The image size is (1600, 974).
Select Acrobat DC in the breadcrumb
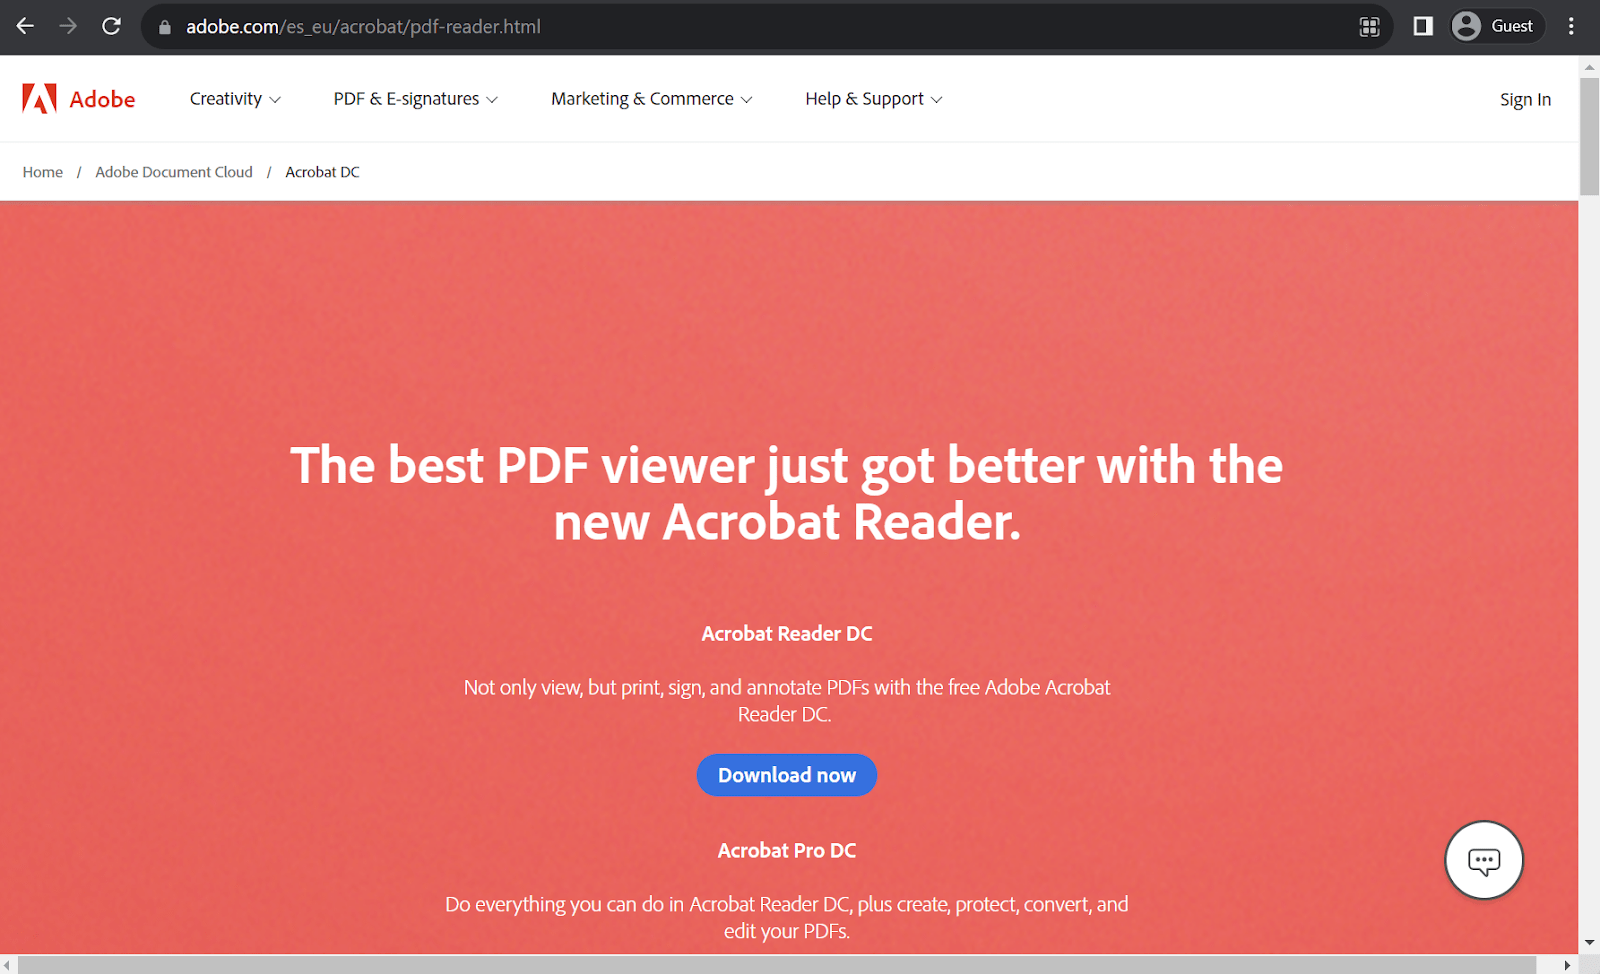pos(322,172)
